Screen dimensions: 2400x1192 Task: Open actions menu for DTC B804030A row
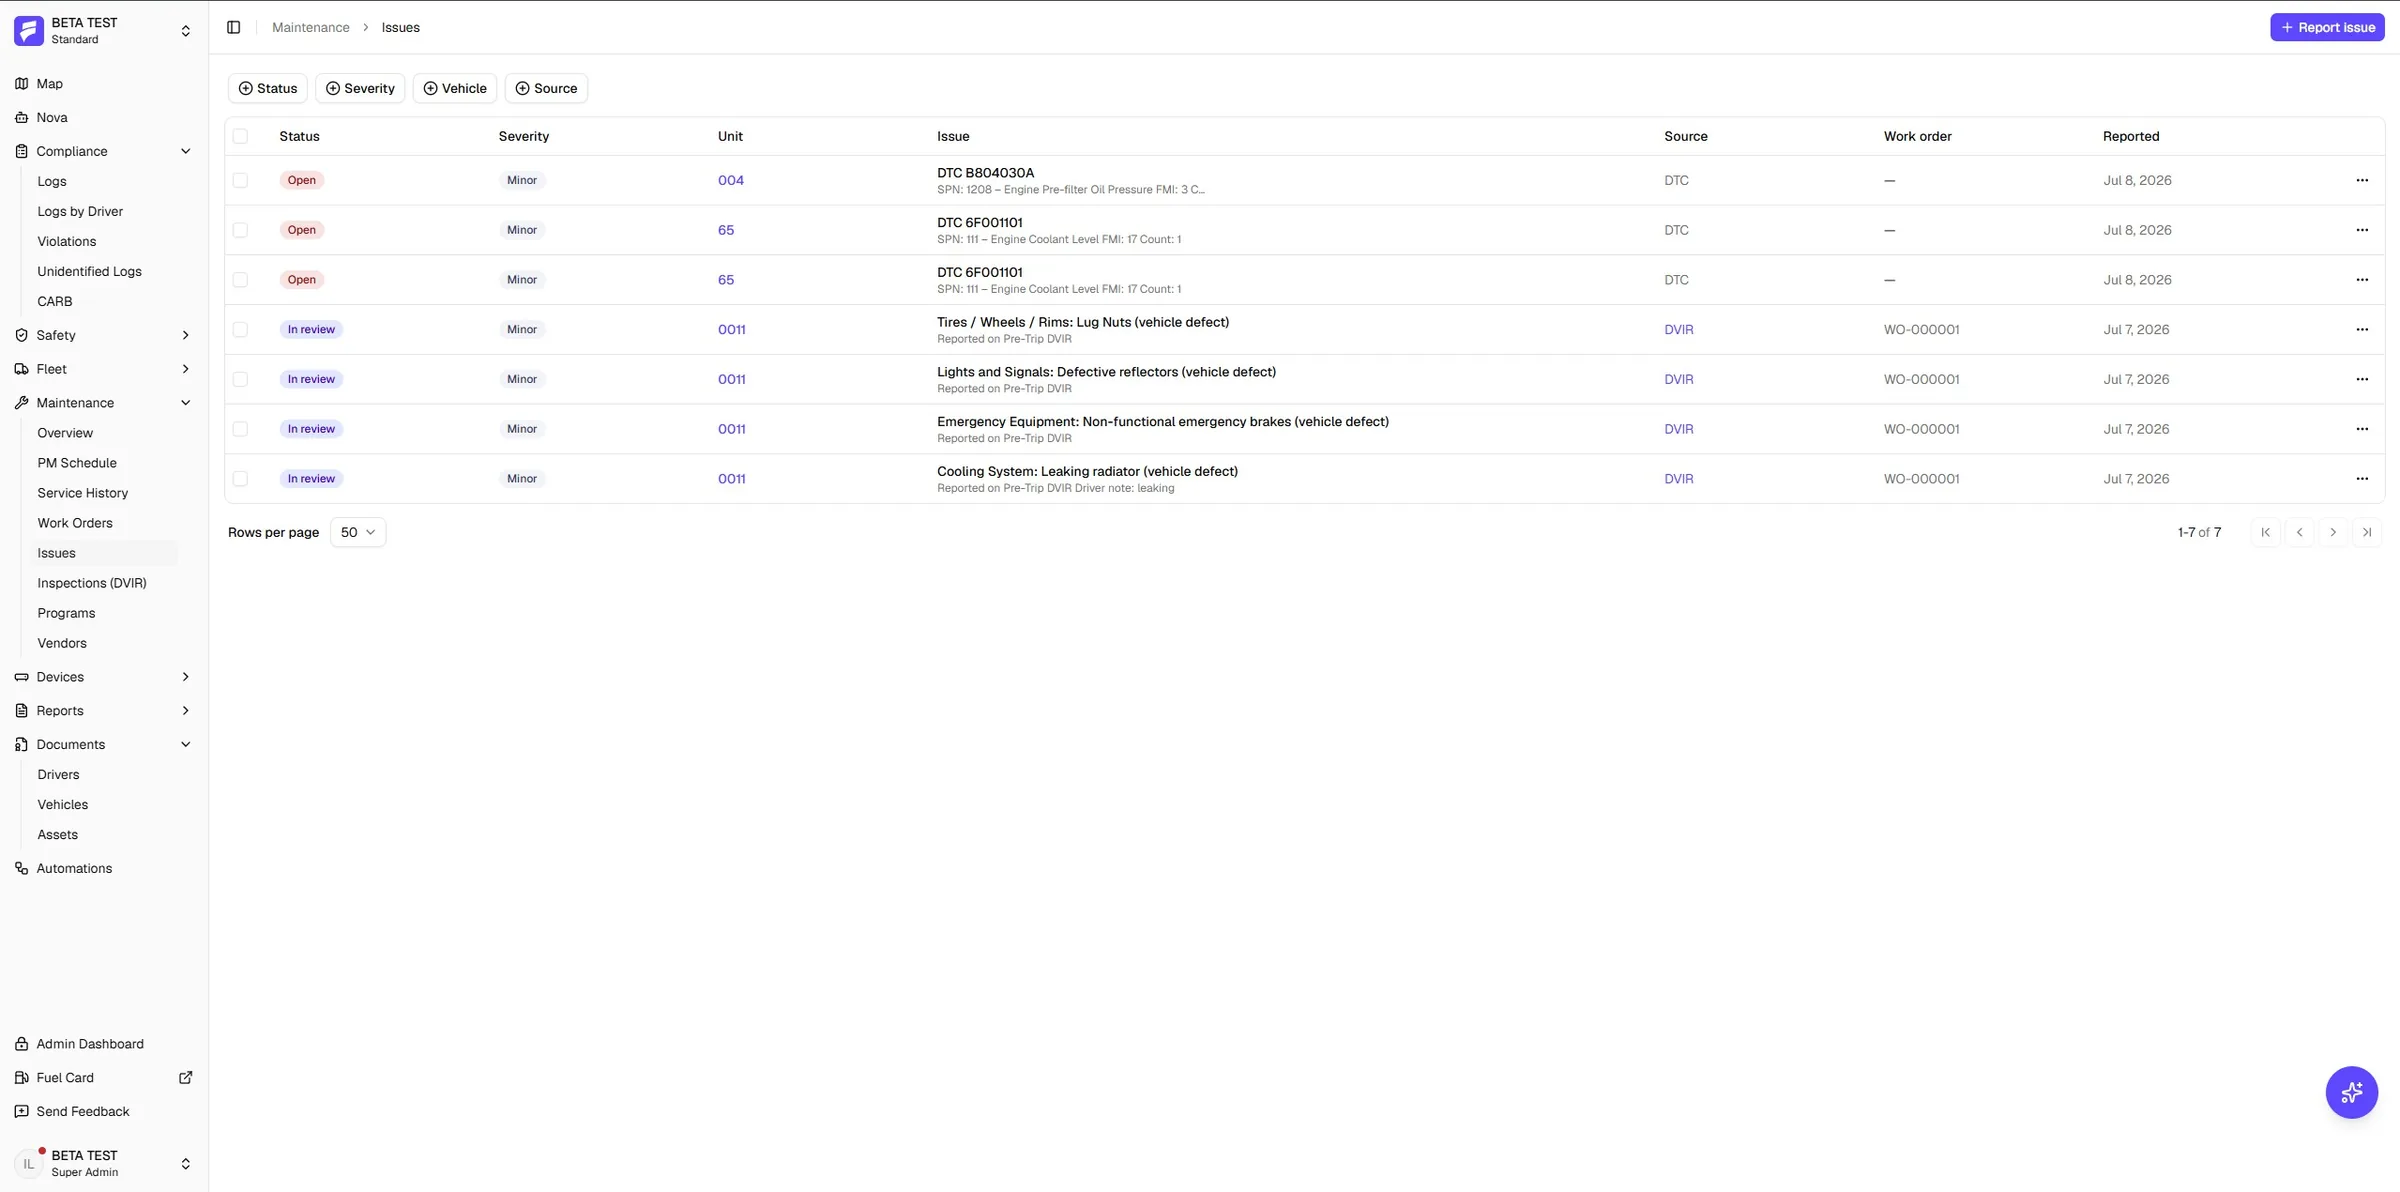(2362, 180)
